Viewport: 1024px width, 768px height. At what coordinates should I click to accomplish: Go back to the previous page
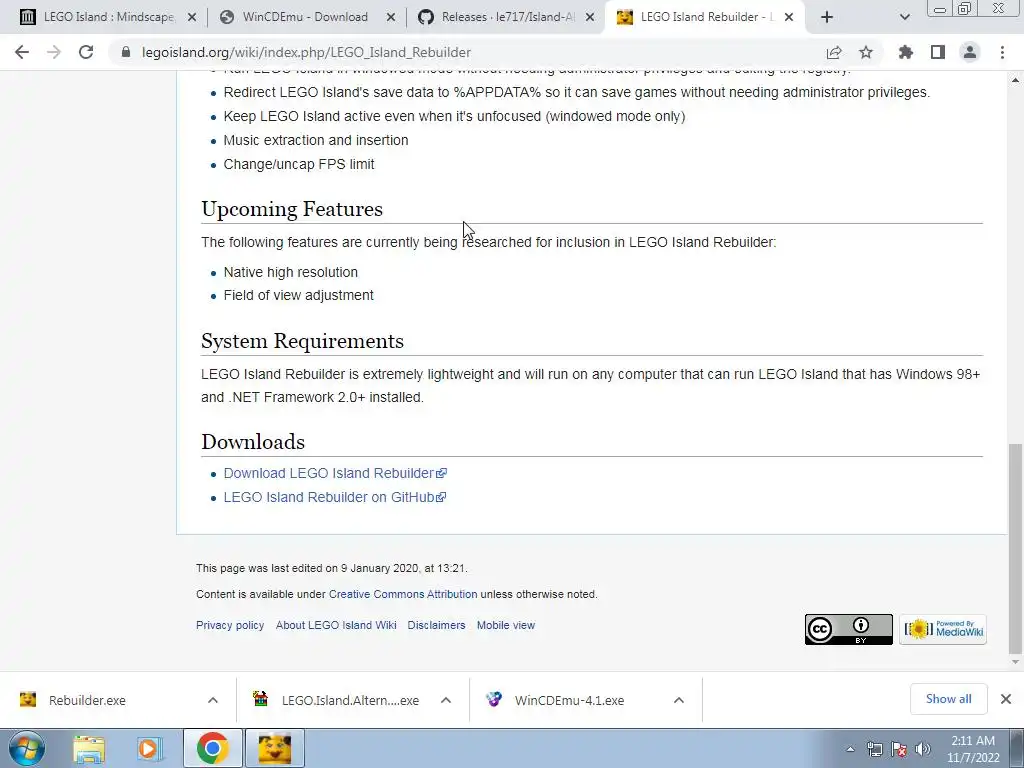click(22, 52)
